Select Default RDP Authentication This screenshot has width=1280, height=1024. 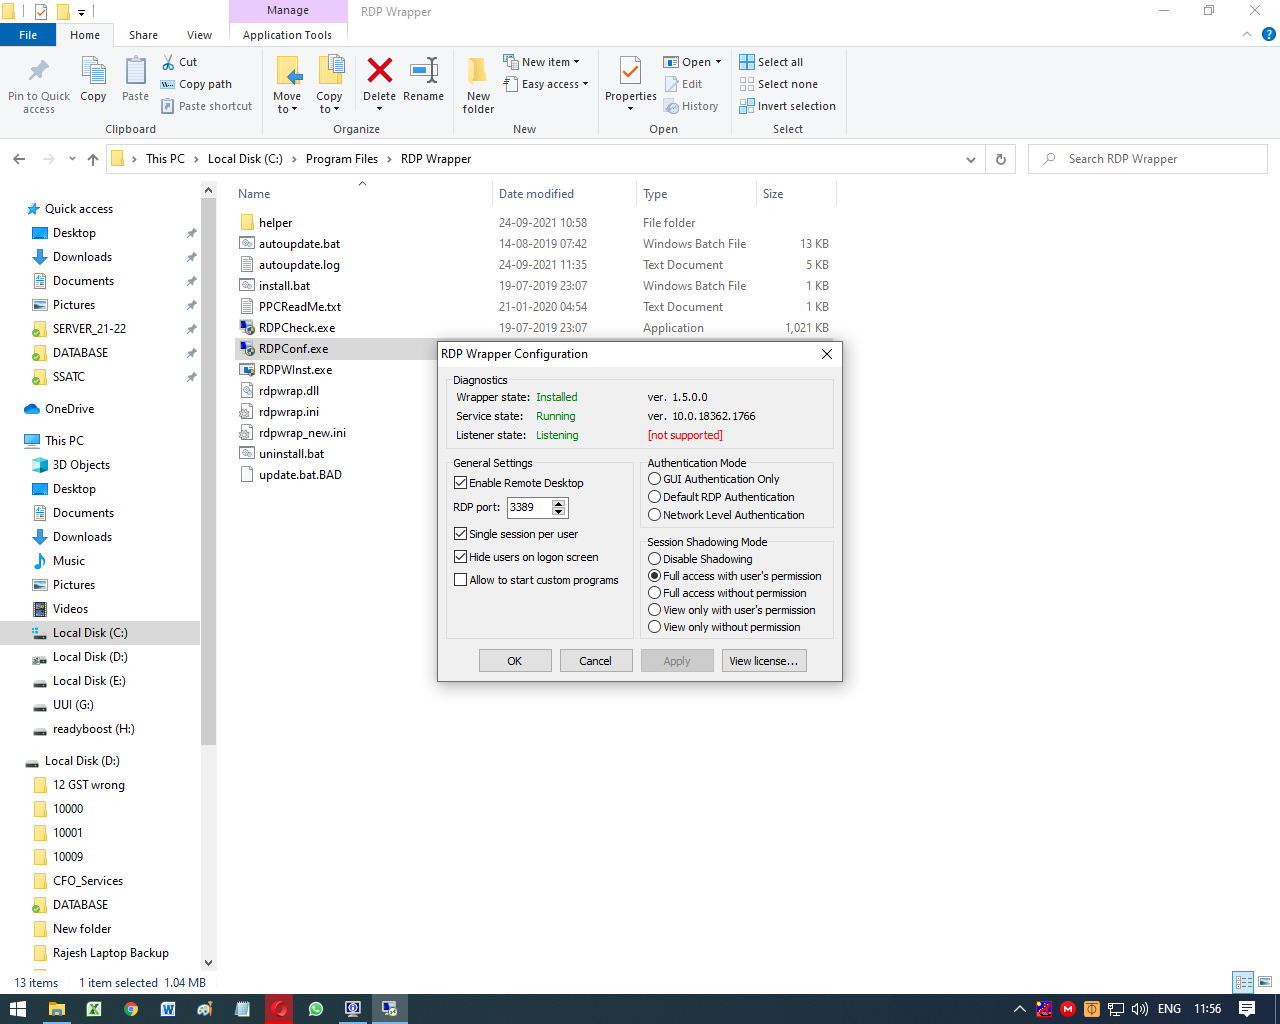coord(654,497)
